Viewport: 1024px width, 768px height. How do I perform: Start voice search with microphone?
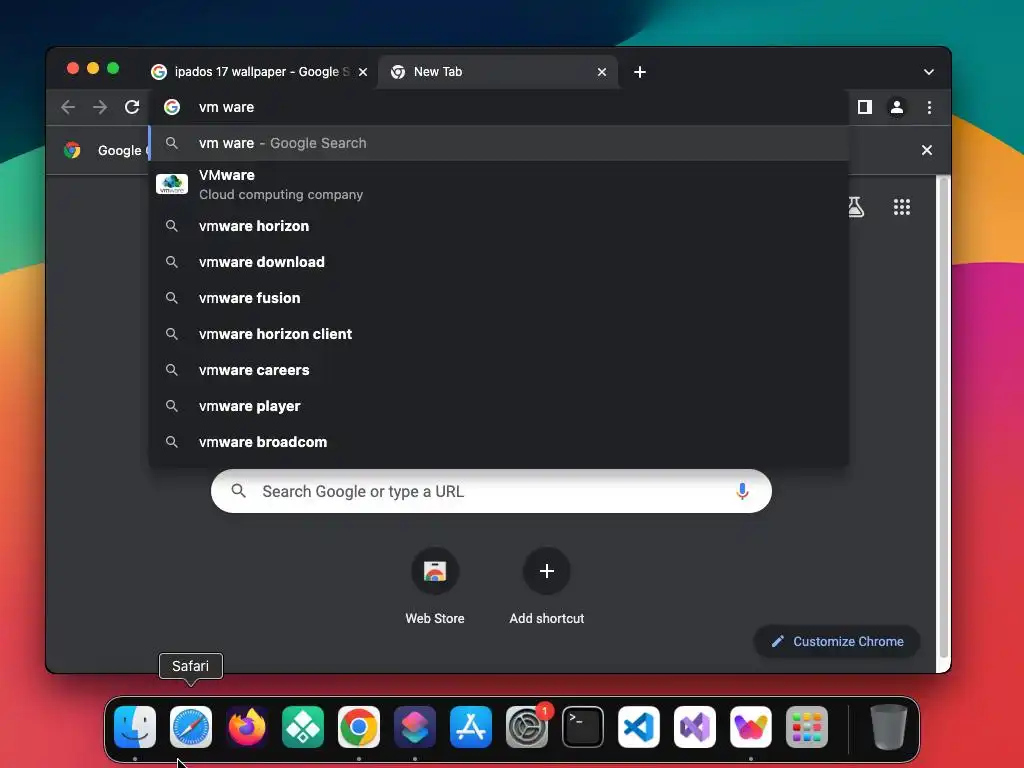(742, 491)
